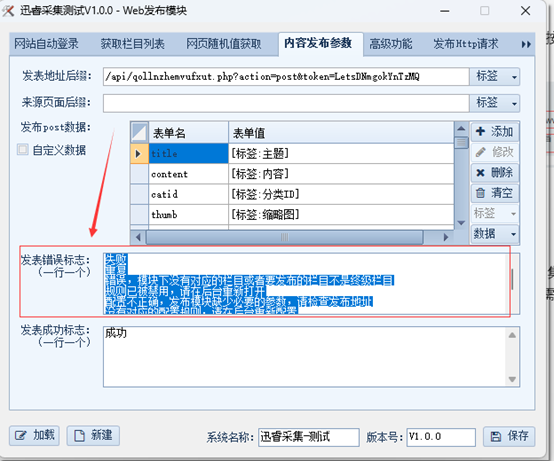Screen dimensions: 554x461
Task: Select the thumb form name cell
Action: tap(188, 214)
